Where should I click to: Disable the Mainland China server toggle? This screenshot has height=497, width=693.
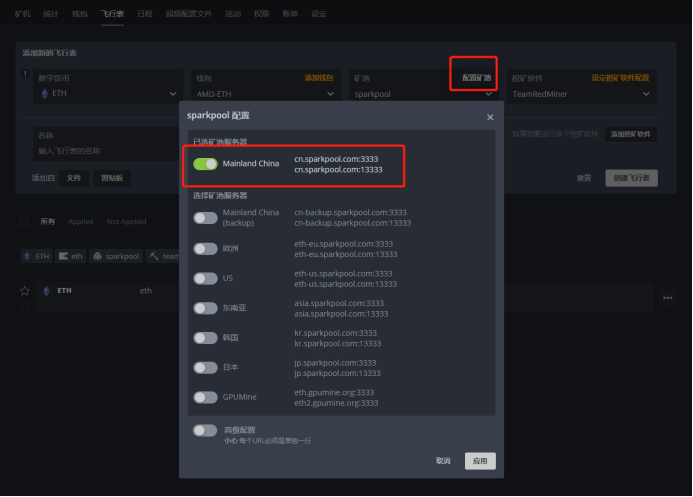pyautogui.click(x=205, y=163)
